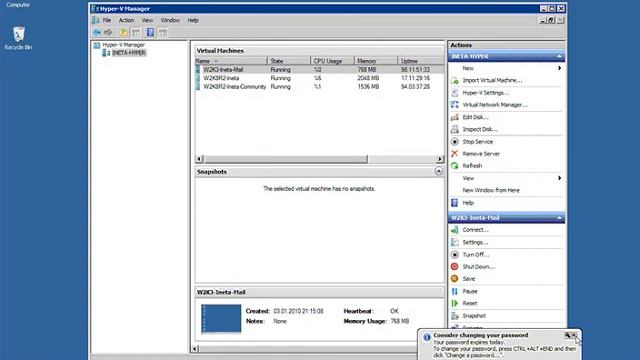Click the Help icon in Actions pane
This screenshot has height=360, width=640.
(455, 203)
